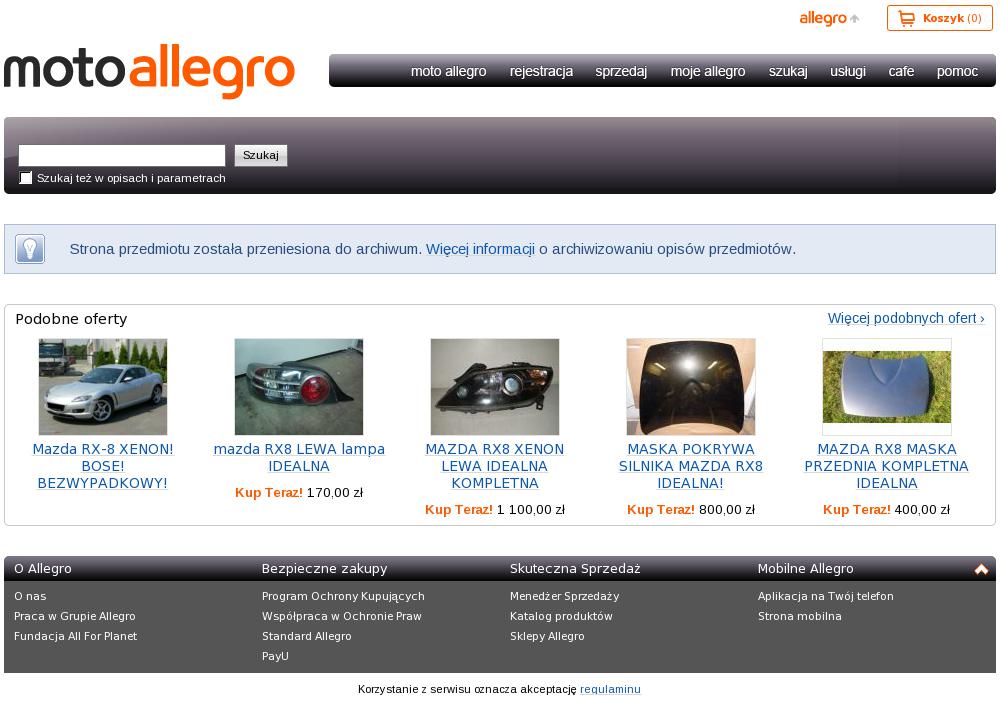
Task: Click the footer scroll-to-top arrow icon
Action: click(981, 569)
